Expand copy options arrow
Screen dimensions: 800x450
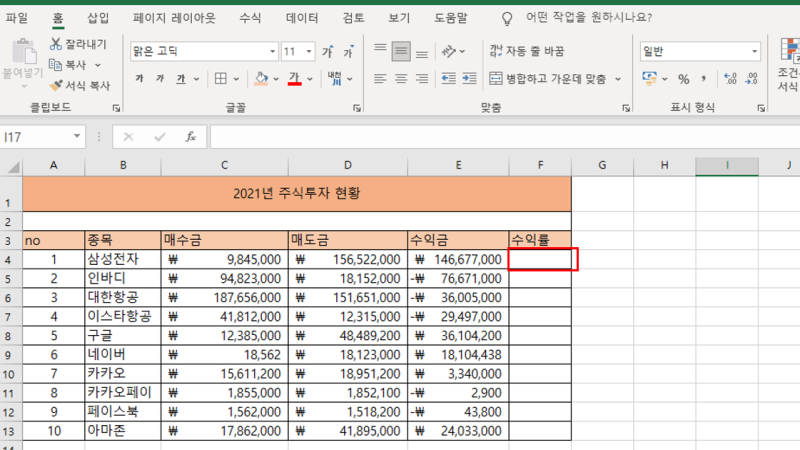(x=97, y=65)
